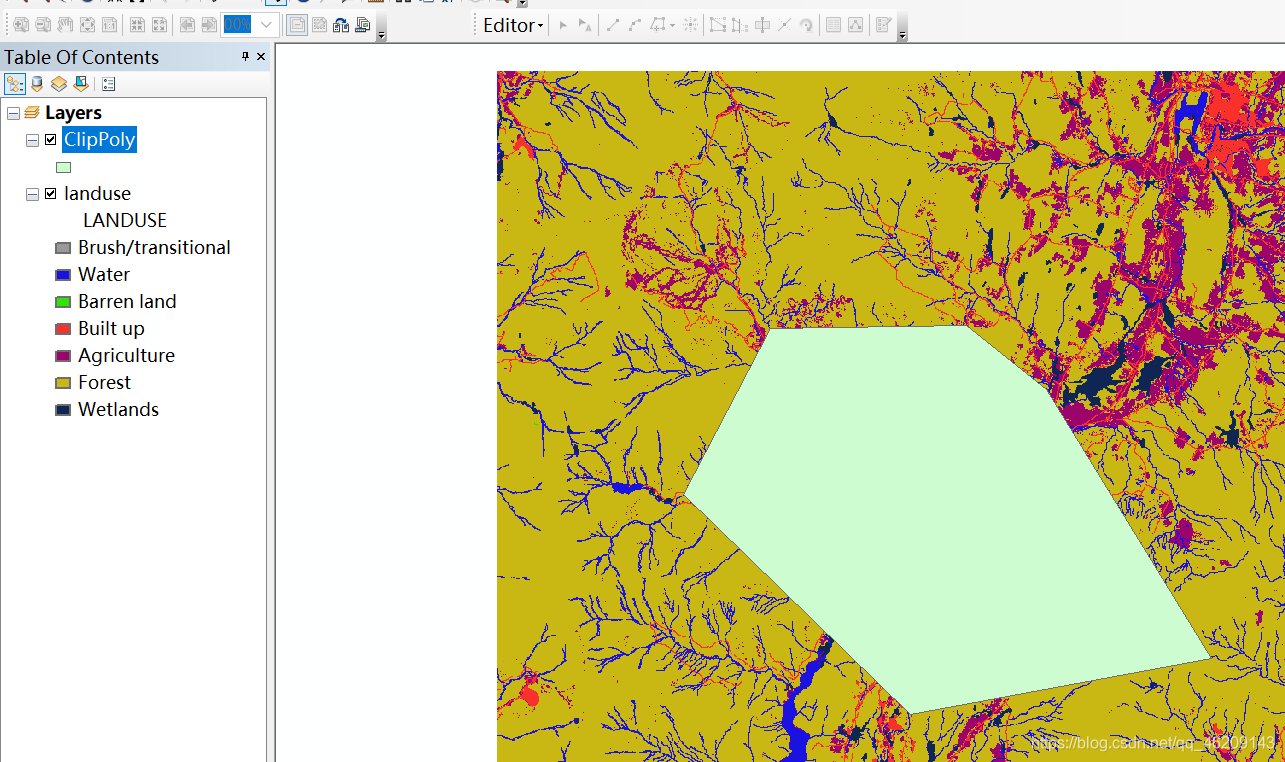
Task: Select the End Point Arc Segment tool
Action: tap(635, 25)
